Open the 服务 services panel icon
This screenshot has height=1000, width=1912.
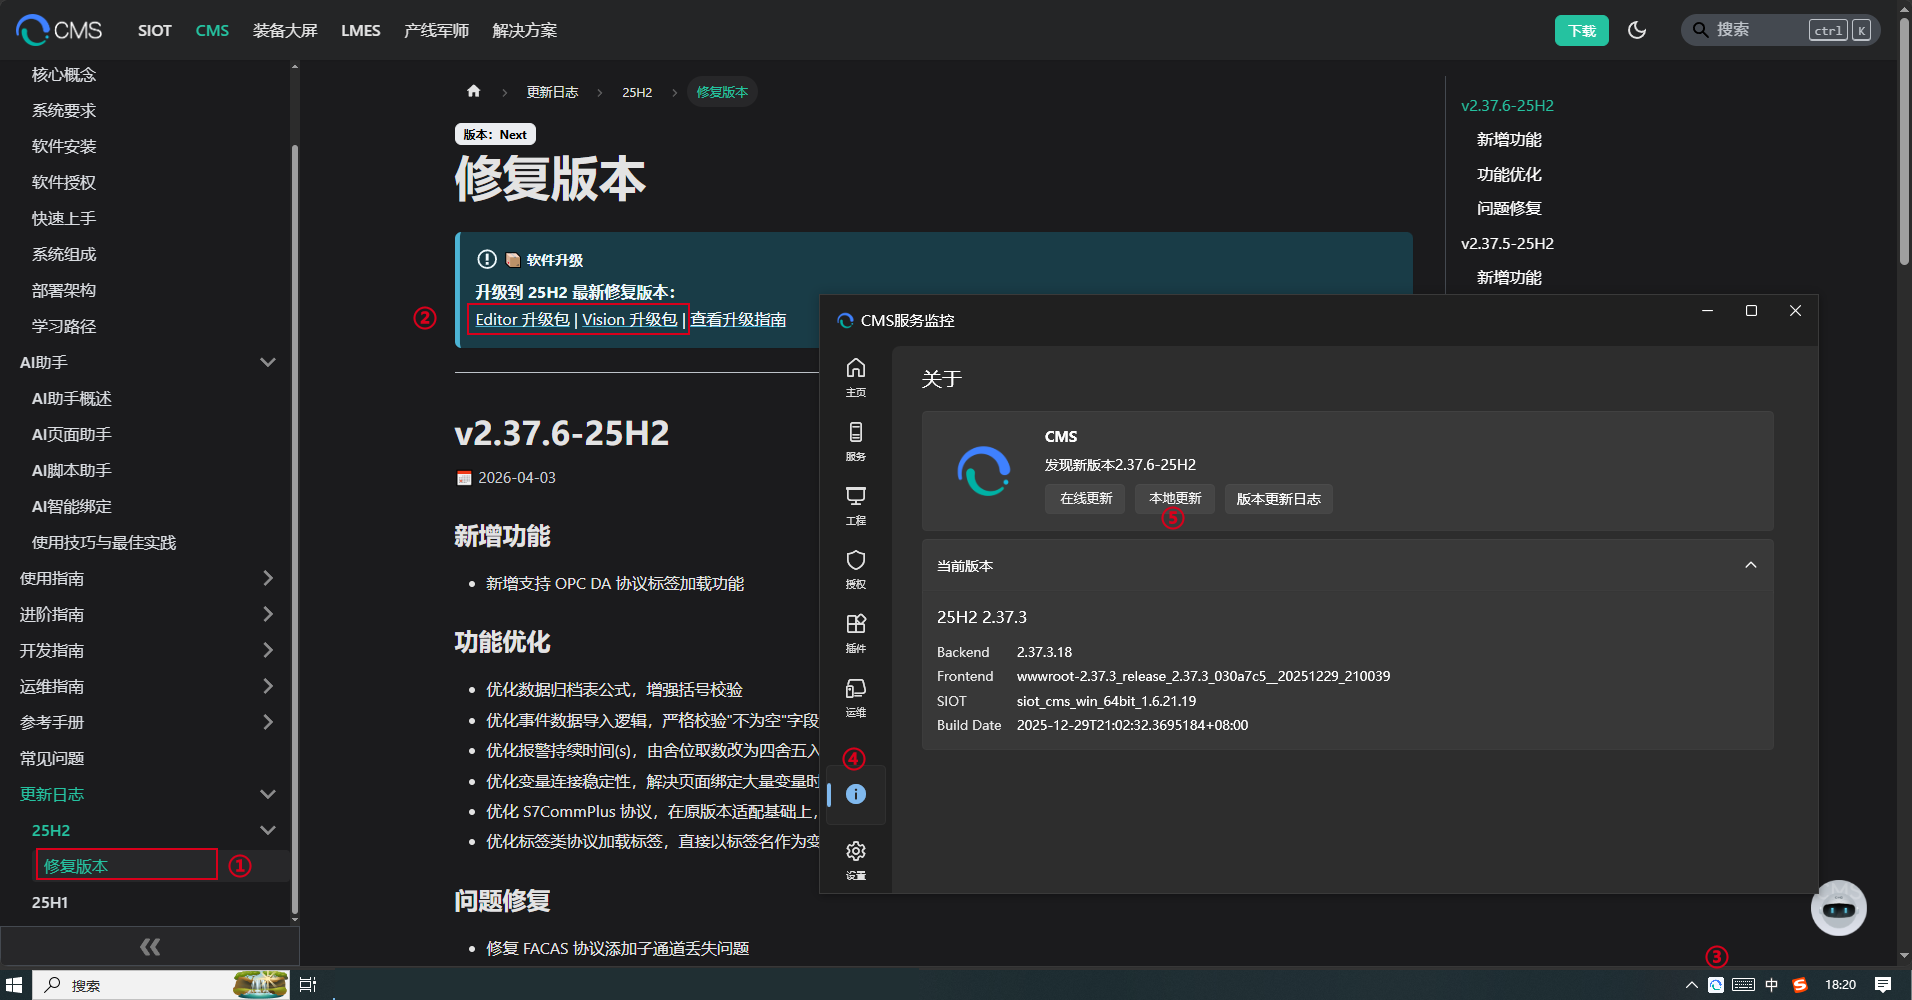pos(855,440)
